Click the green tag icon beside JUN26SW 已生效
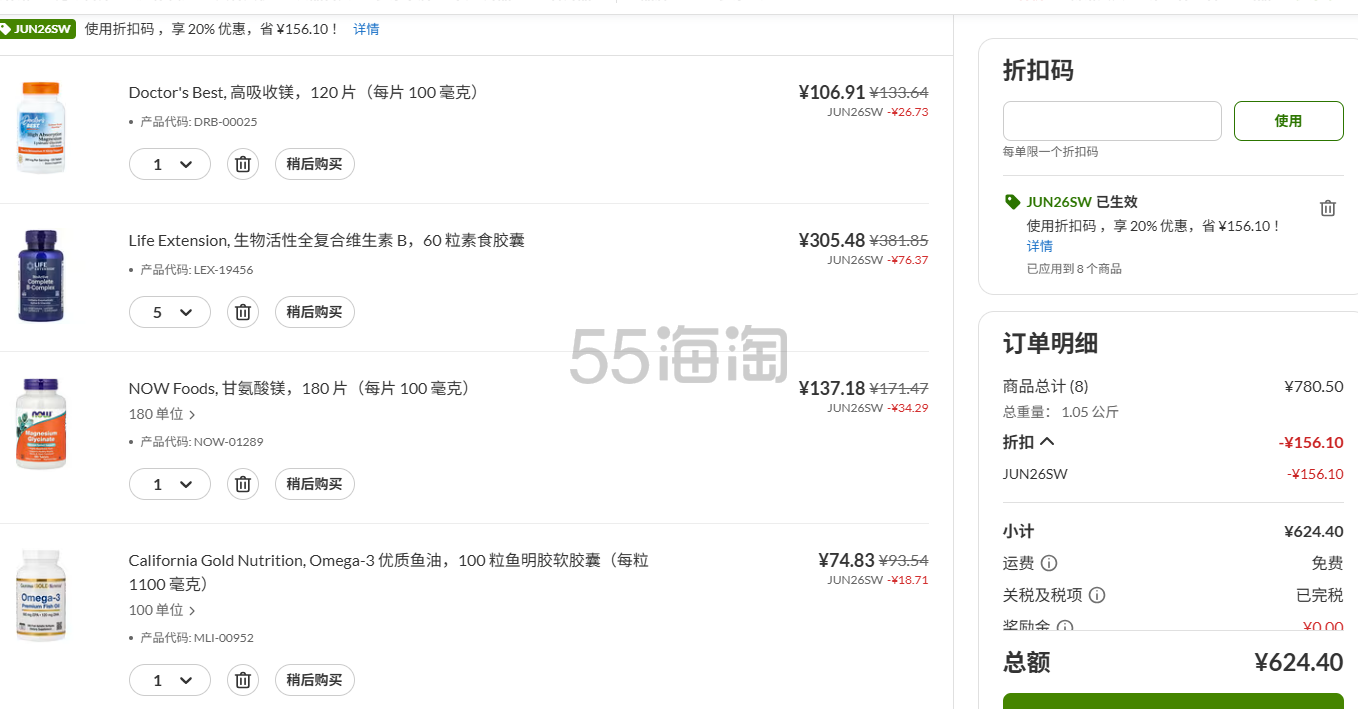Viewport: 1358px width, 709px height. (x=1012, y=202)
